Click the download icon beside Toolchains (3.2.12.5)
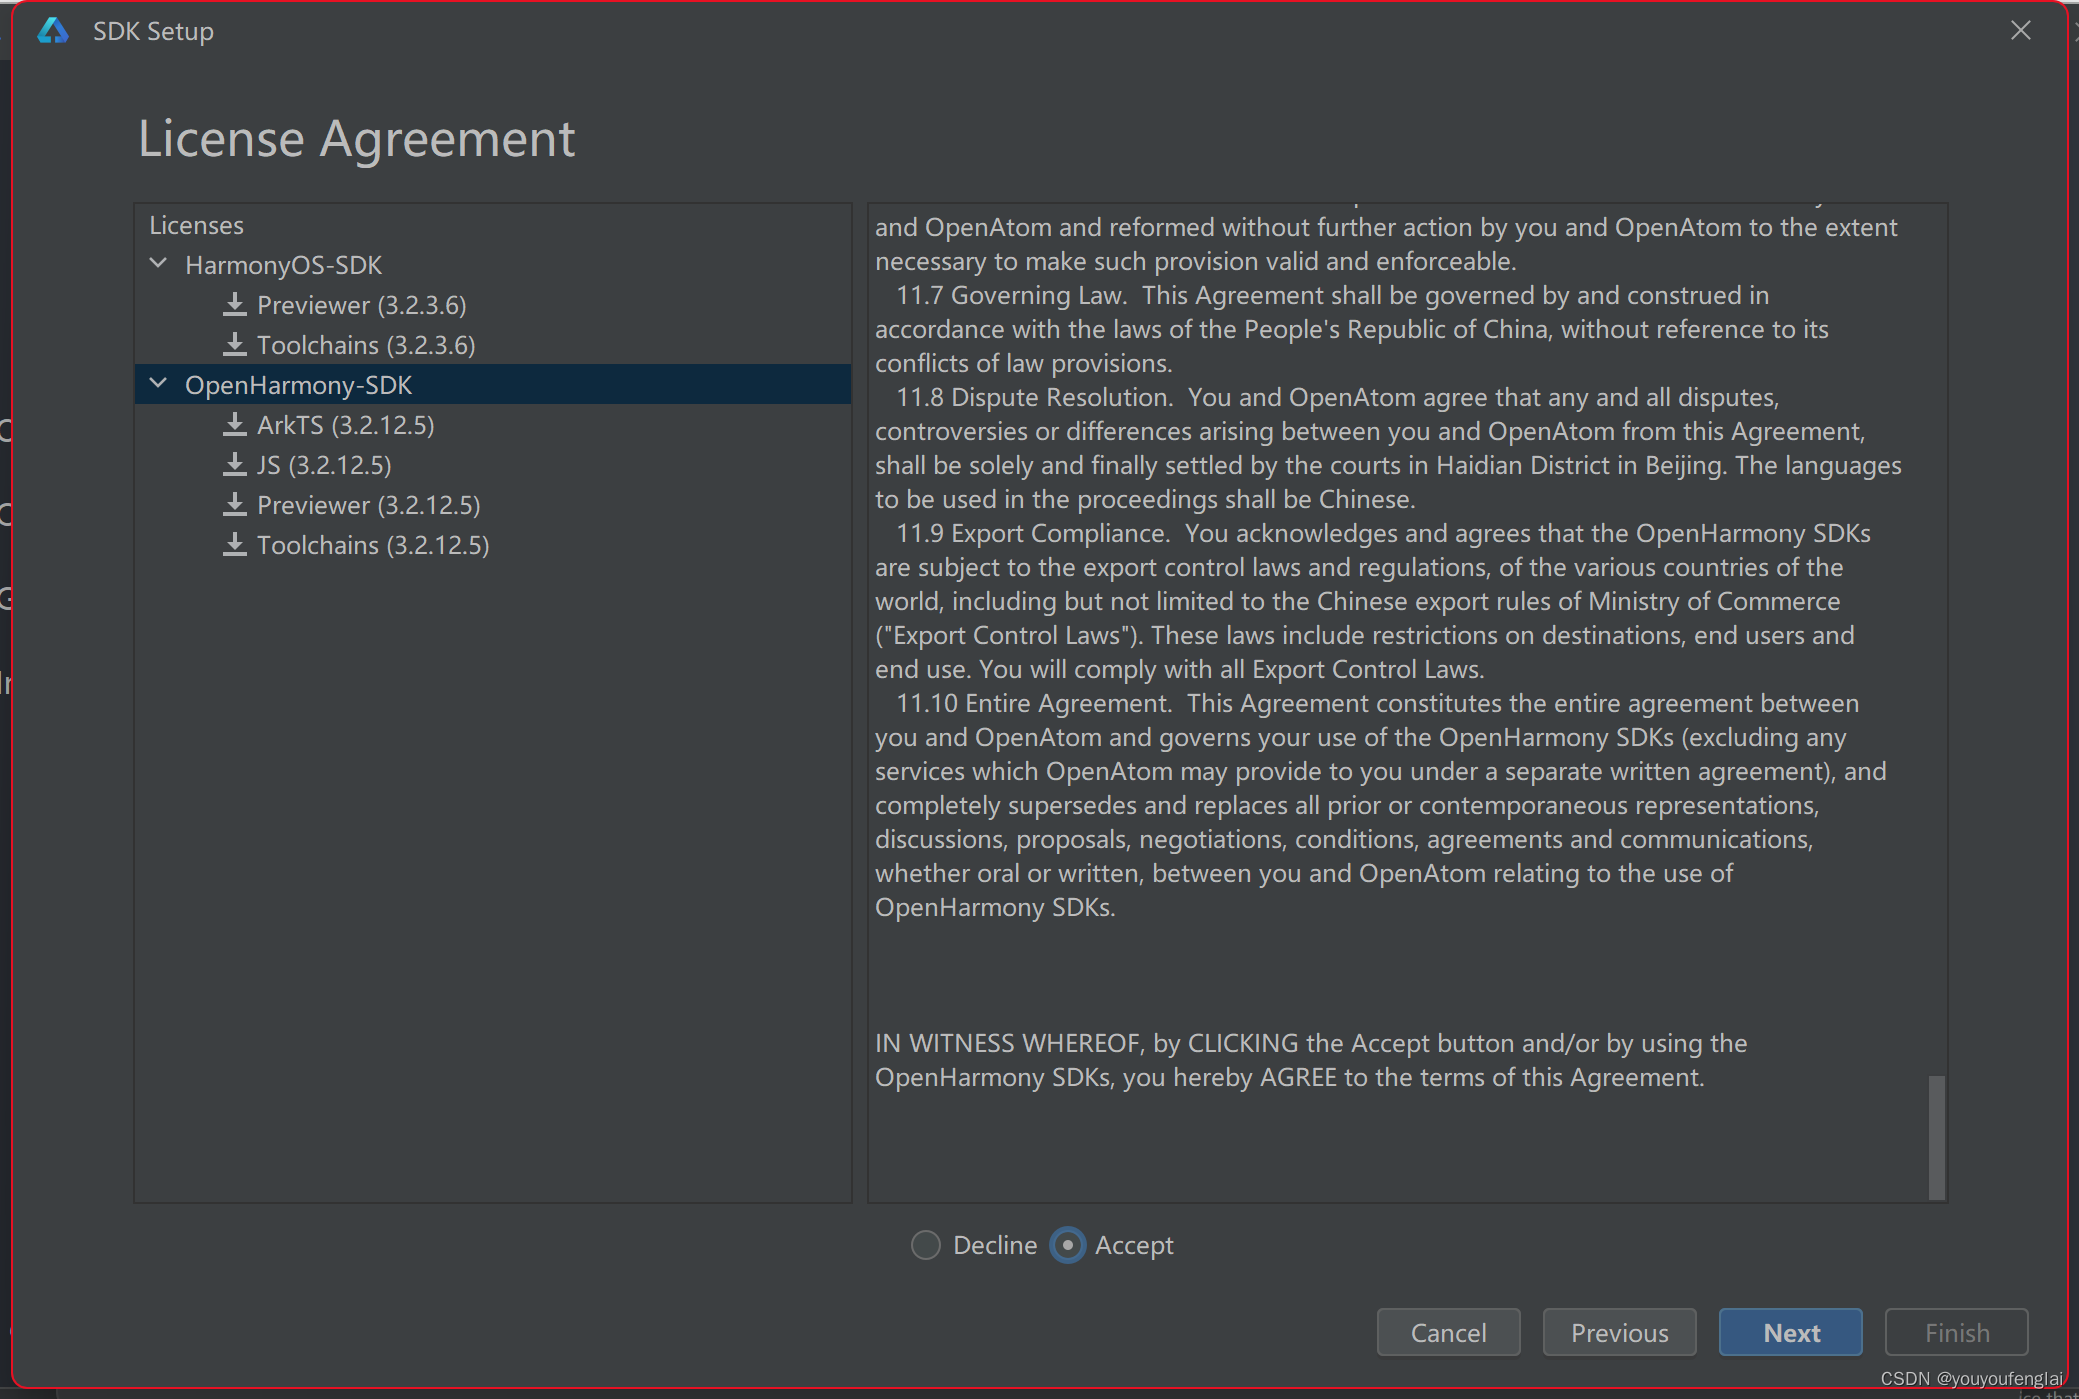Viewport: 2079px width, 1399px height. click(x=235, y=544)
